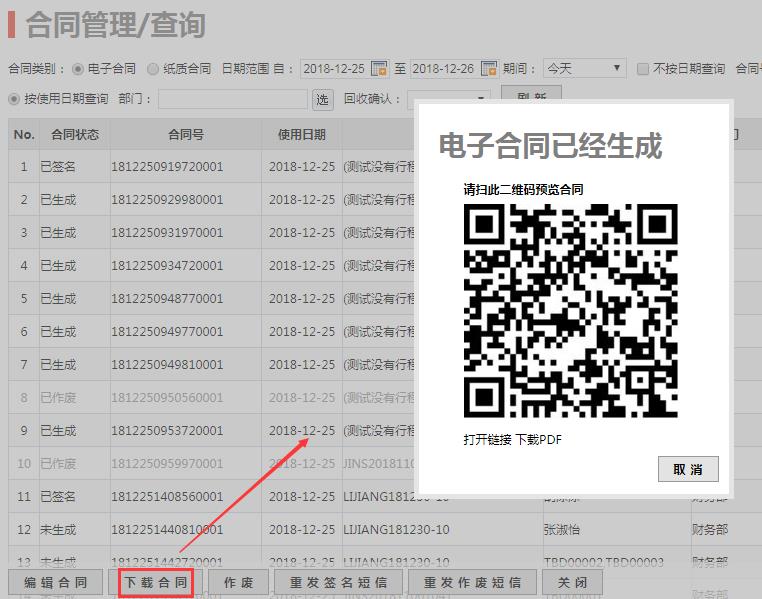Click the 重发作废短信 button
The height and width of the screenshot is (599, 762).
click(x=472, y=582)
